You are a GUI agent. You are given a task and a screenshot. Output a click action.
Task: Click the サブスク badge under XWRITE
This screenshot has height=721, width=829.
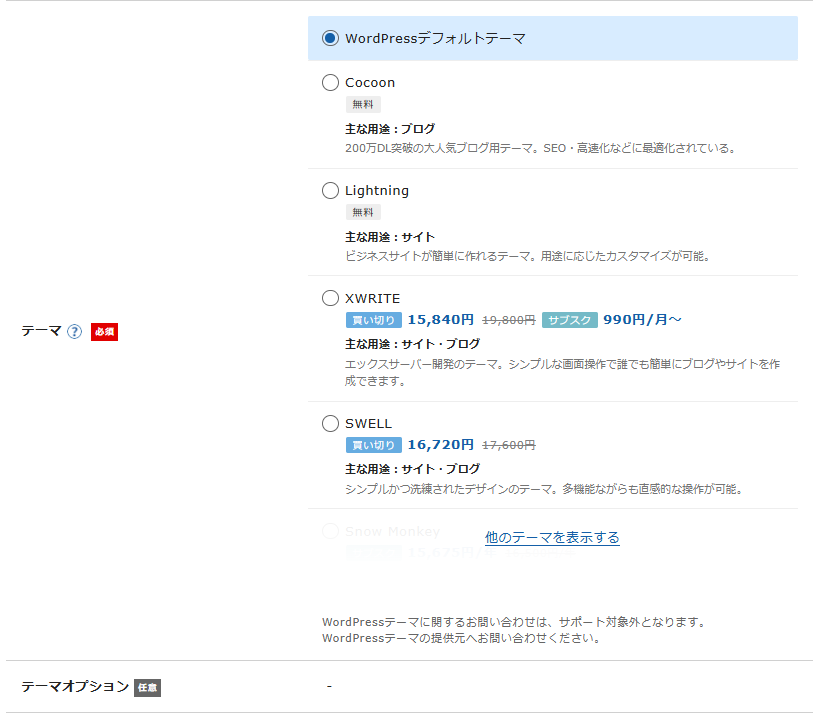pos(570,320)
